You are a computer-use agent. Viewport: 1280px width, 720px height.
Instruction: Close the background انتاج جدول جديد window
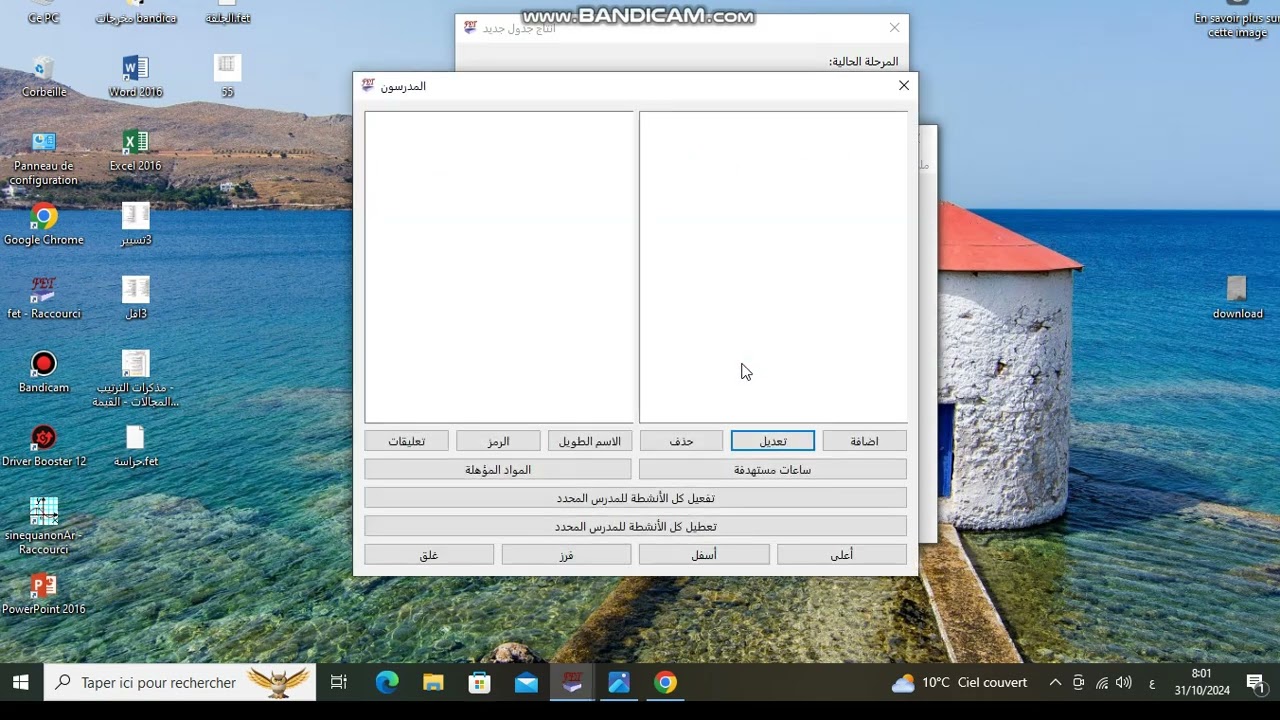(x=895, y=28)
